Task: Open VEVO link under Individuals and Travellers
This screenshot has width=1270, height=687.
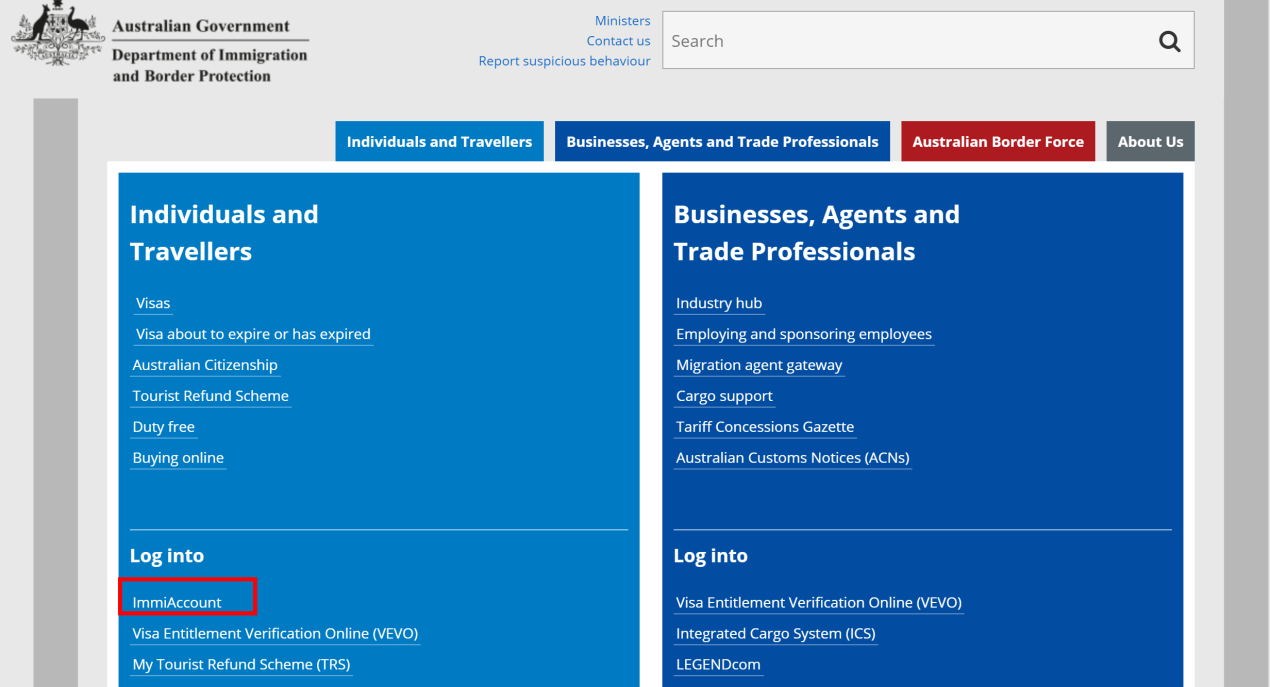Action: pos(275,634)
